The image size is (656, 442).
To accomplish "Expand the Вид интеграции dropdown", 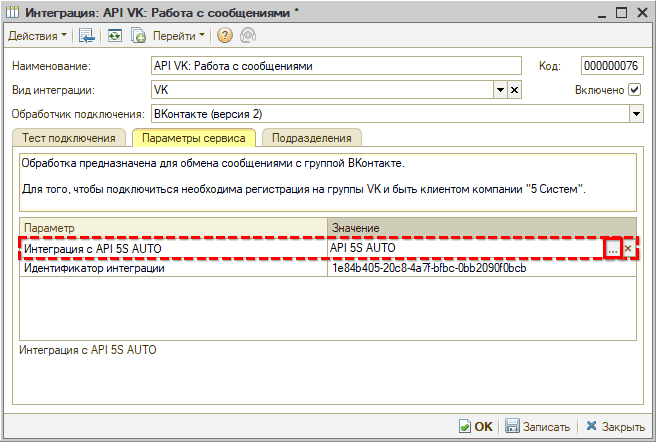I will pos(501,90).
